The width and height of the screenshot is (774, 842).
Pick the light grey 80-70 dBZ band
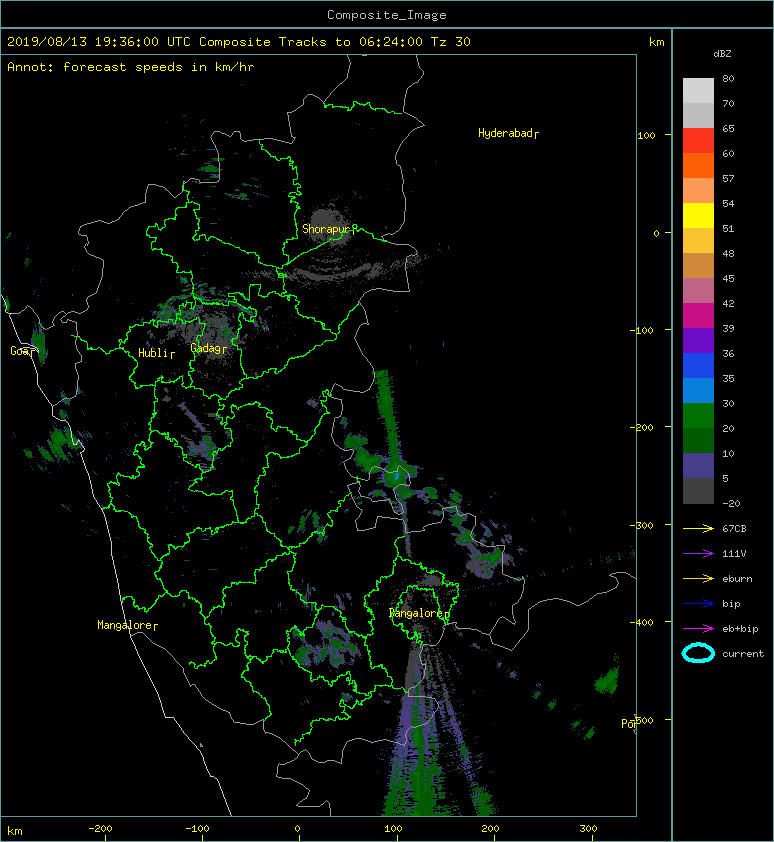click(x=698, y=91)
